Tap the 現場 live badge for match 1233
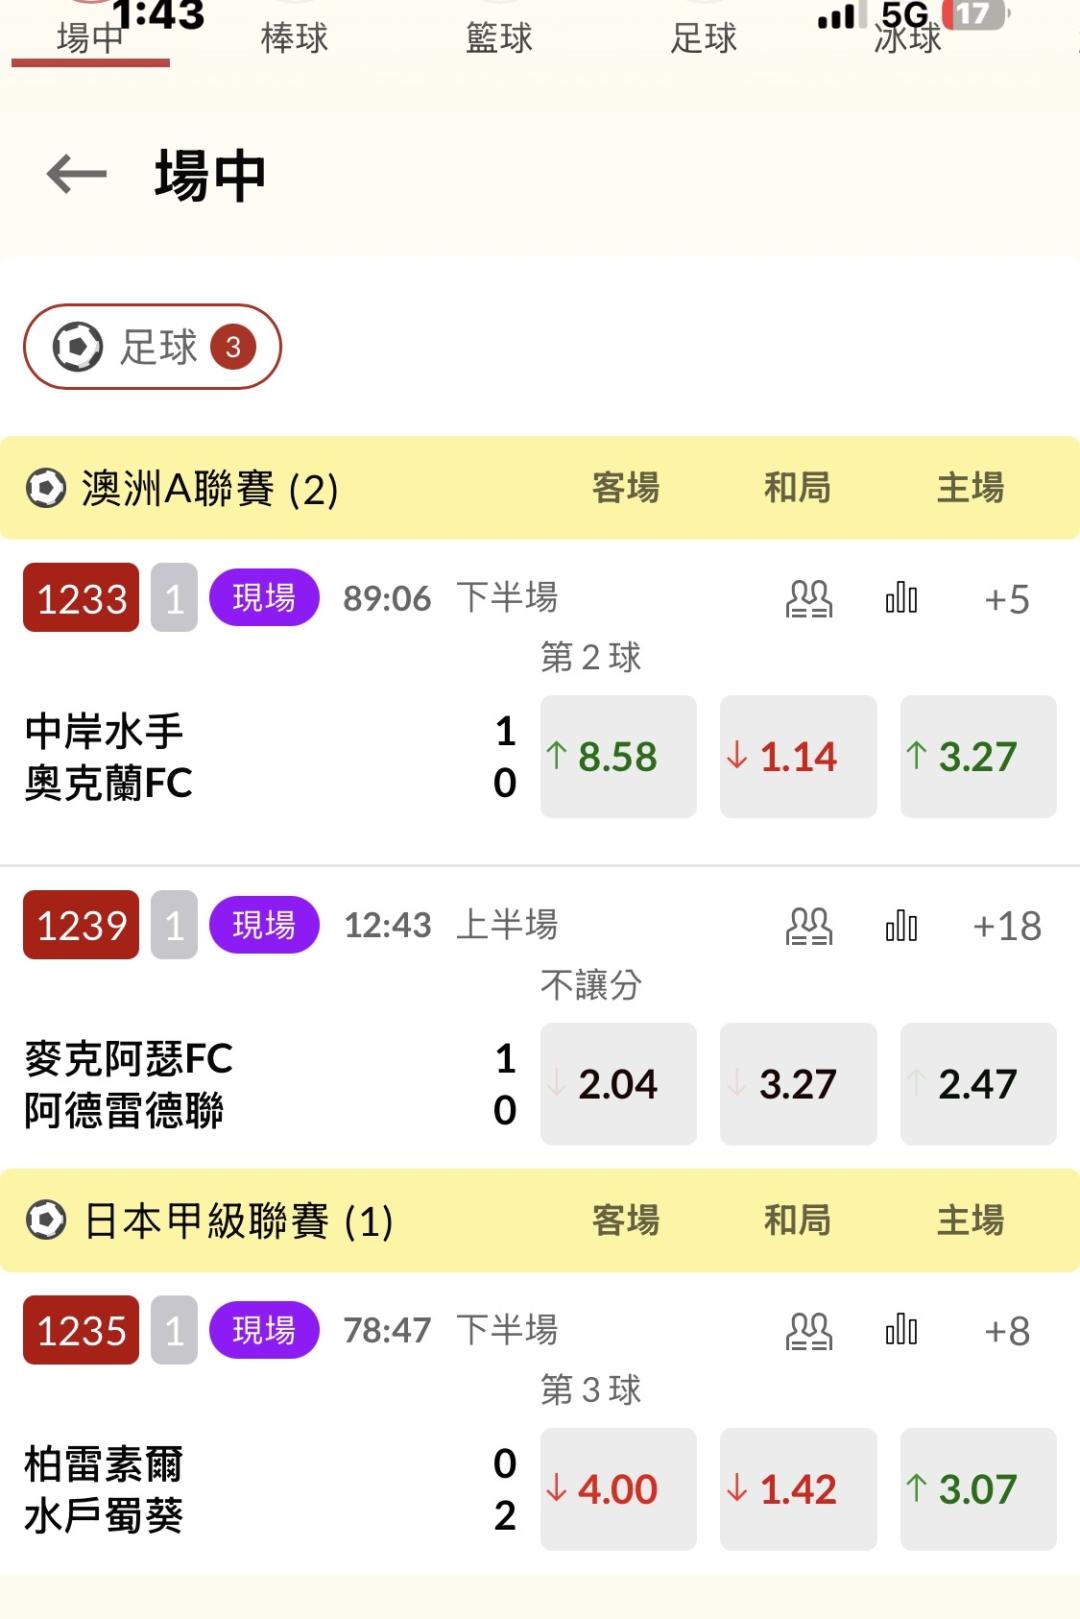Viewport: 1080px width, 1619px height. (264, 598)
